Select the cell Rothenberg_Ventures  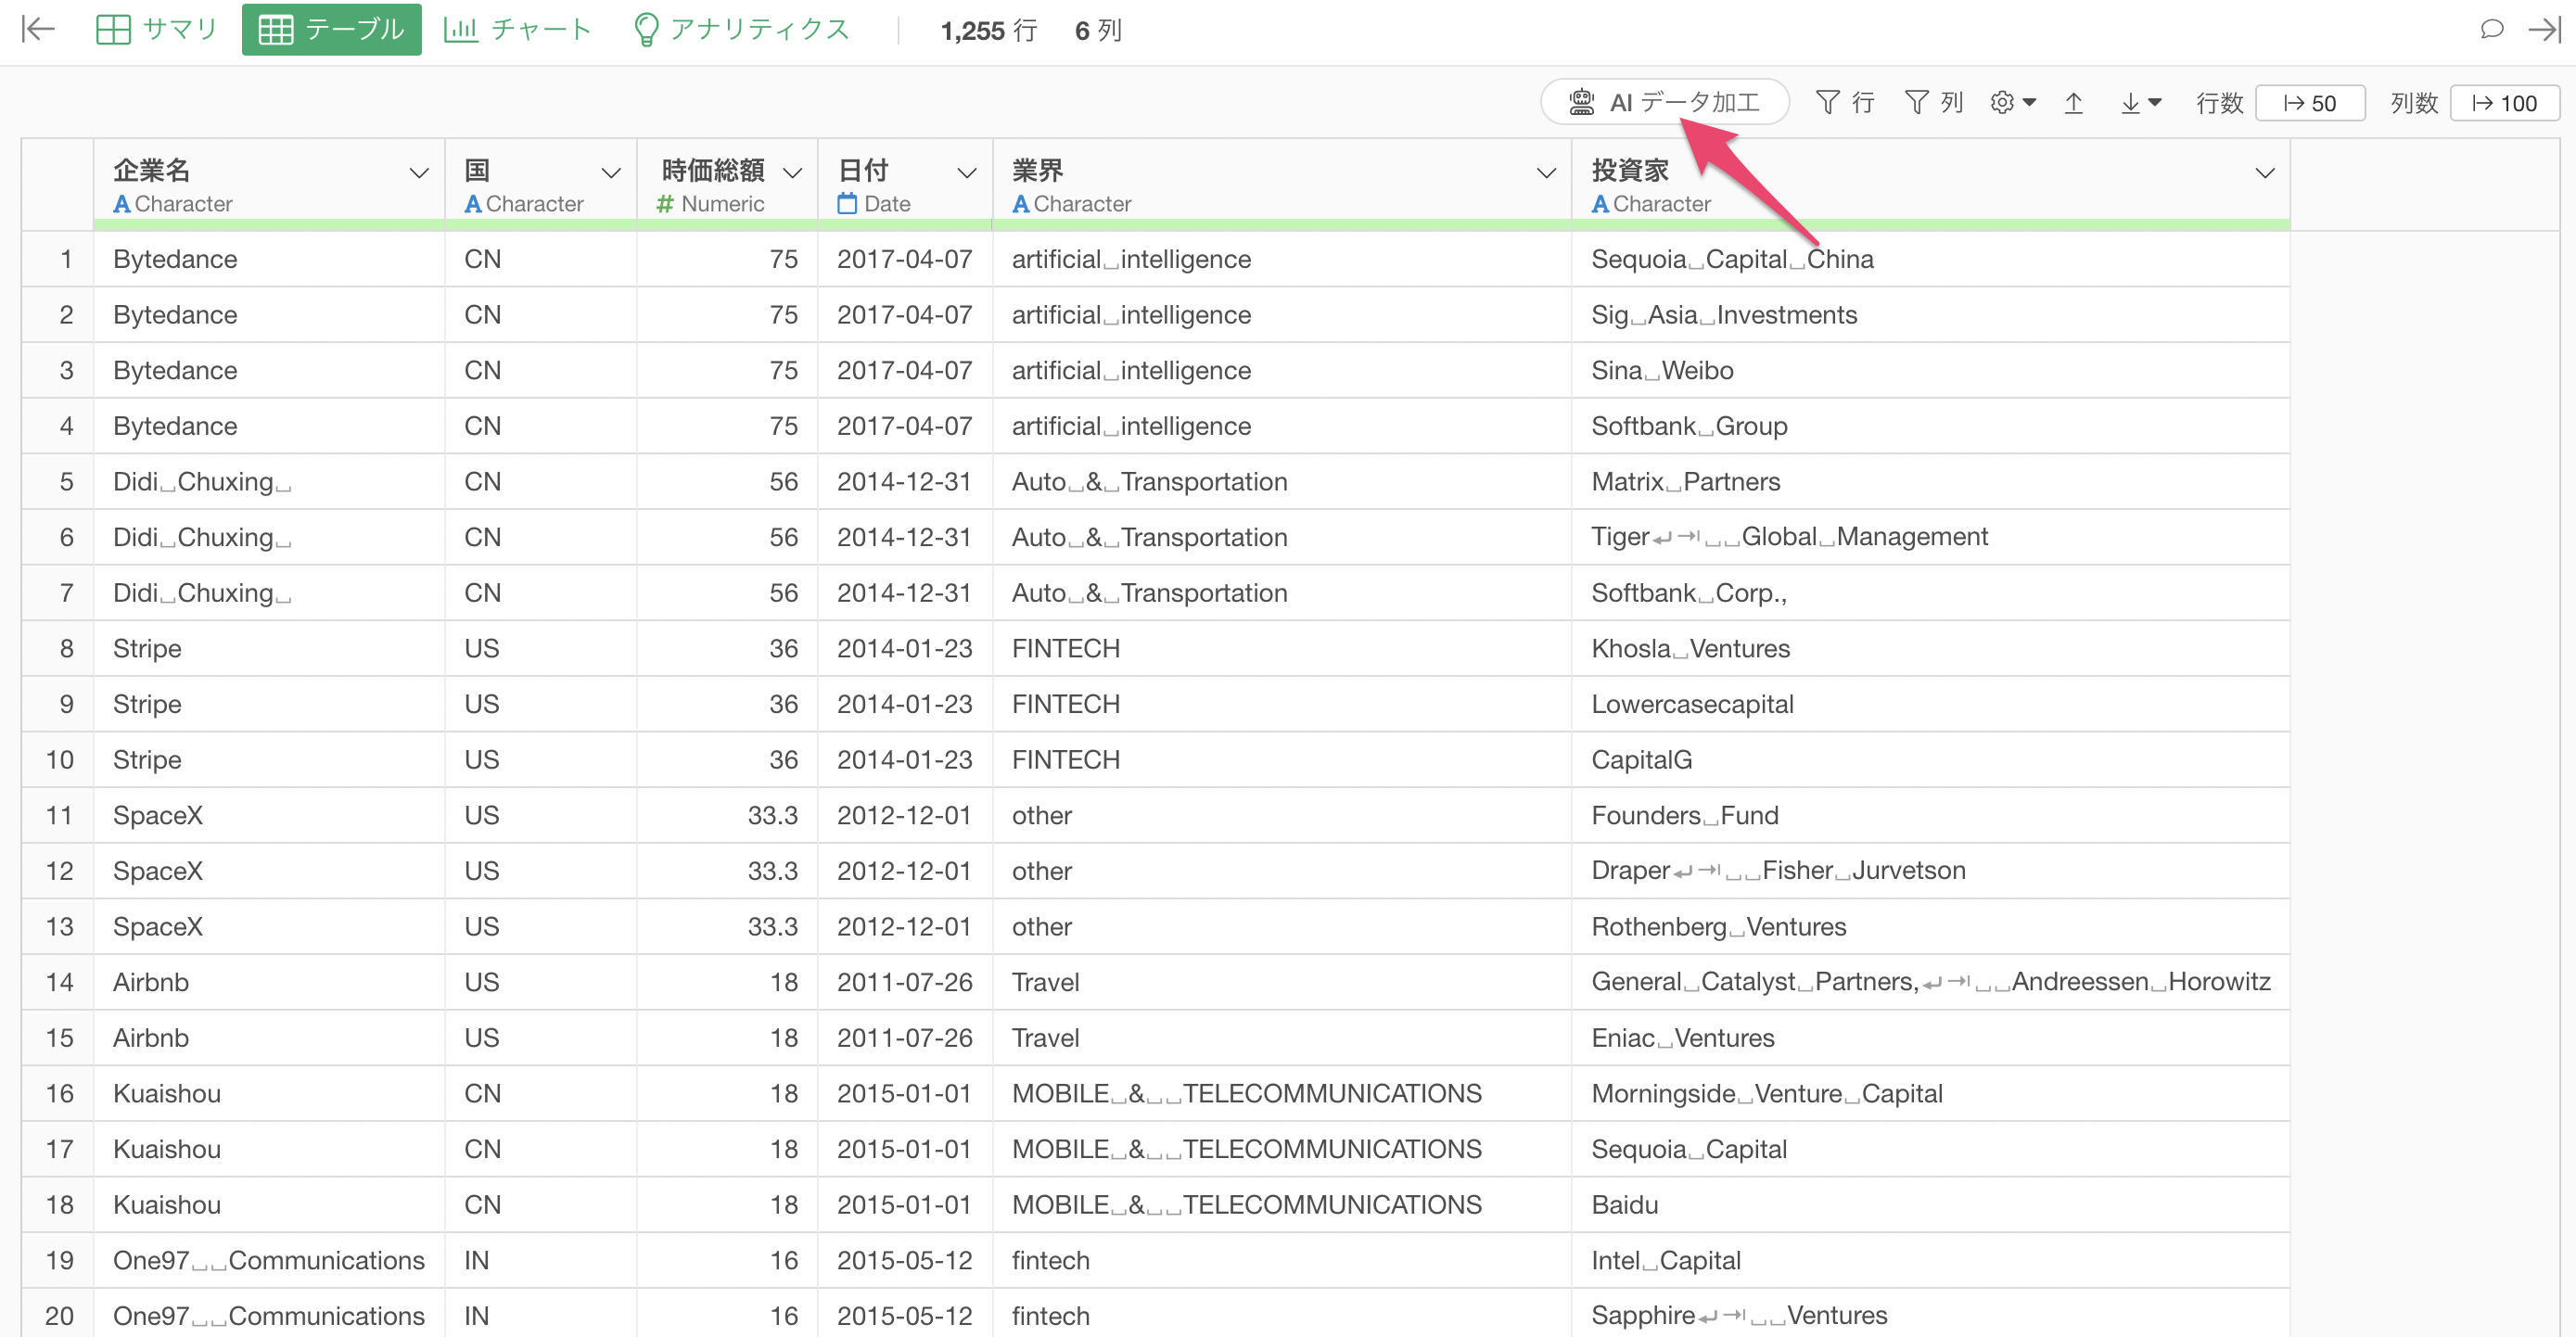pos(1930,927)
